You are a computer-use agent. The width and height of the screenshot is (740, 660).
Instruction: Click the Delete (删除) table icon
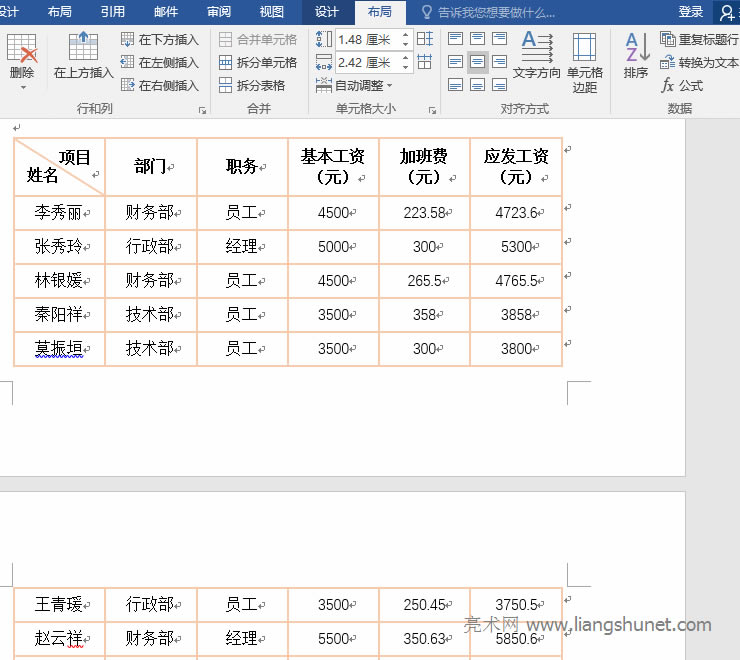coord(21,50)
